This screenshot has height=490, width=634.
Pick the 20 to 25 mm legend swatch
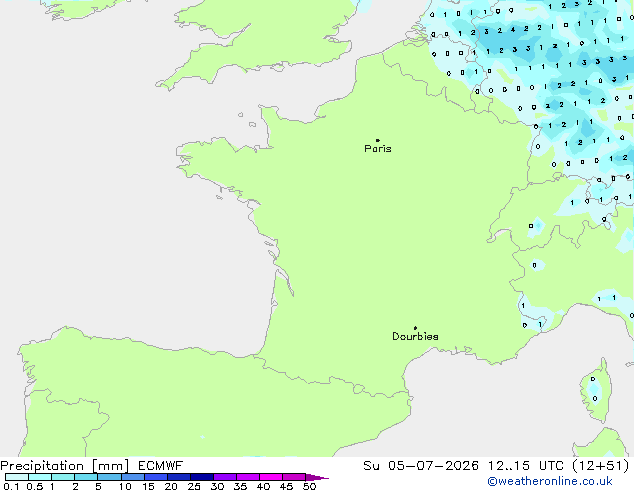click(x=178, y=477)
